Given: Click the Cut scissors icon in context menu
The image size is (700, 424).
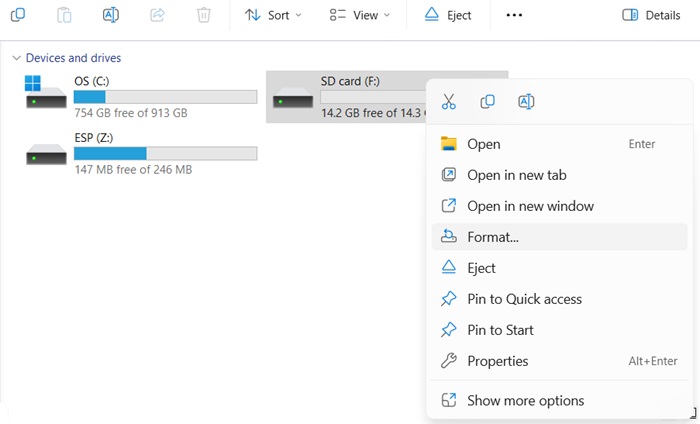Looking at the screenshot, I should [x=449, y=102].
